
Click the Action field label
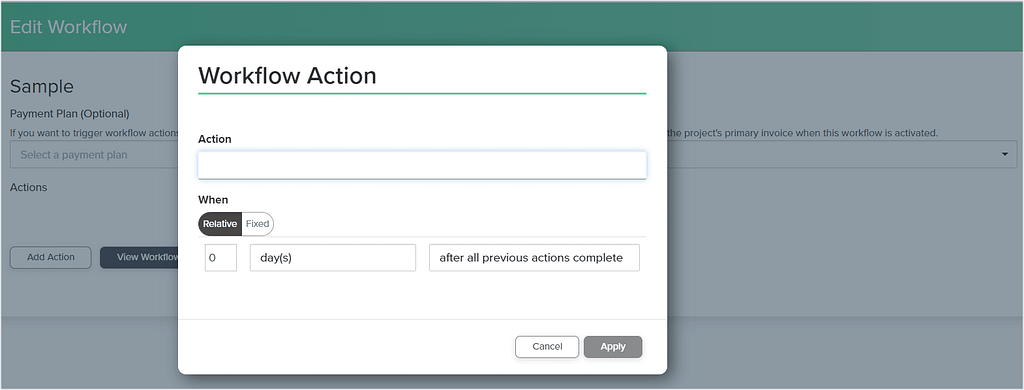(215, 139)
